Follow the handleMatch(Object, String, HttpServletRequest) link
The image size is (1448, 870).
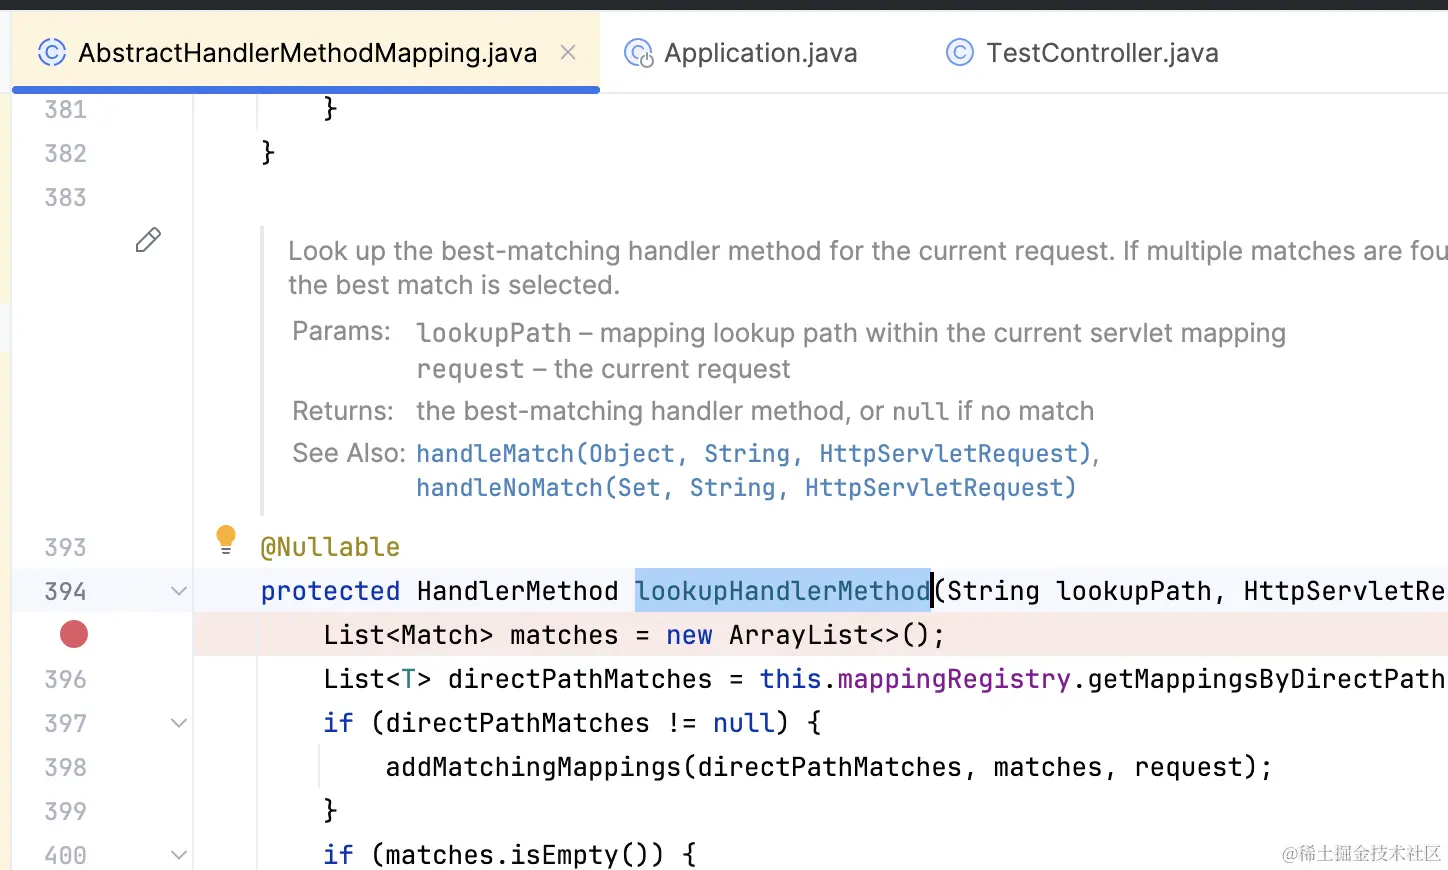pyautogui.click(x=754, y=454)
